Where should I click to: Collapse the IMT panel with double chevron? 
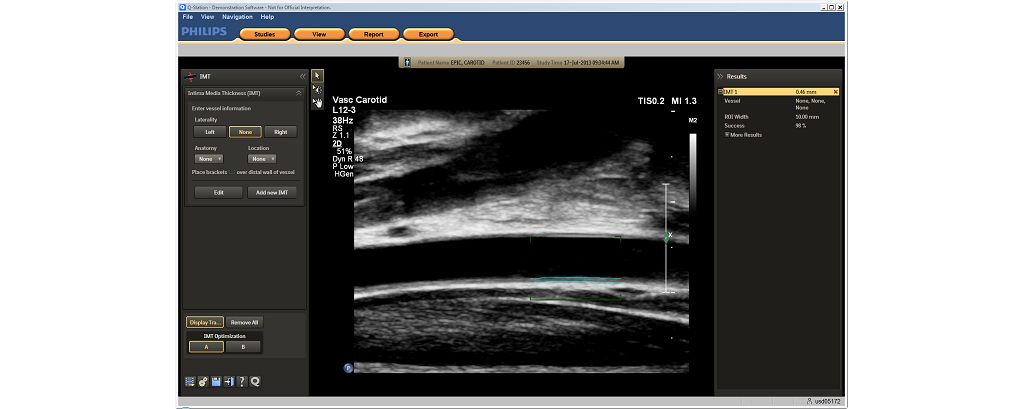click(302, 76)
